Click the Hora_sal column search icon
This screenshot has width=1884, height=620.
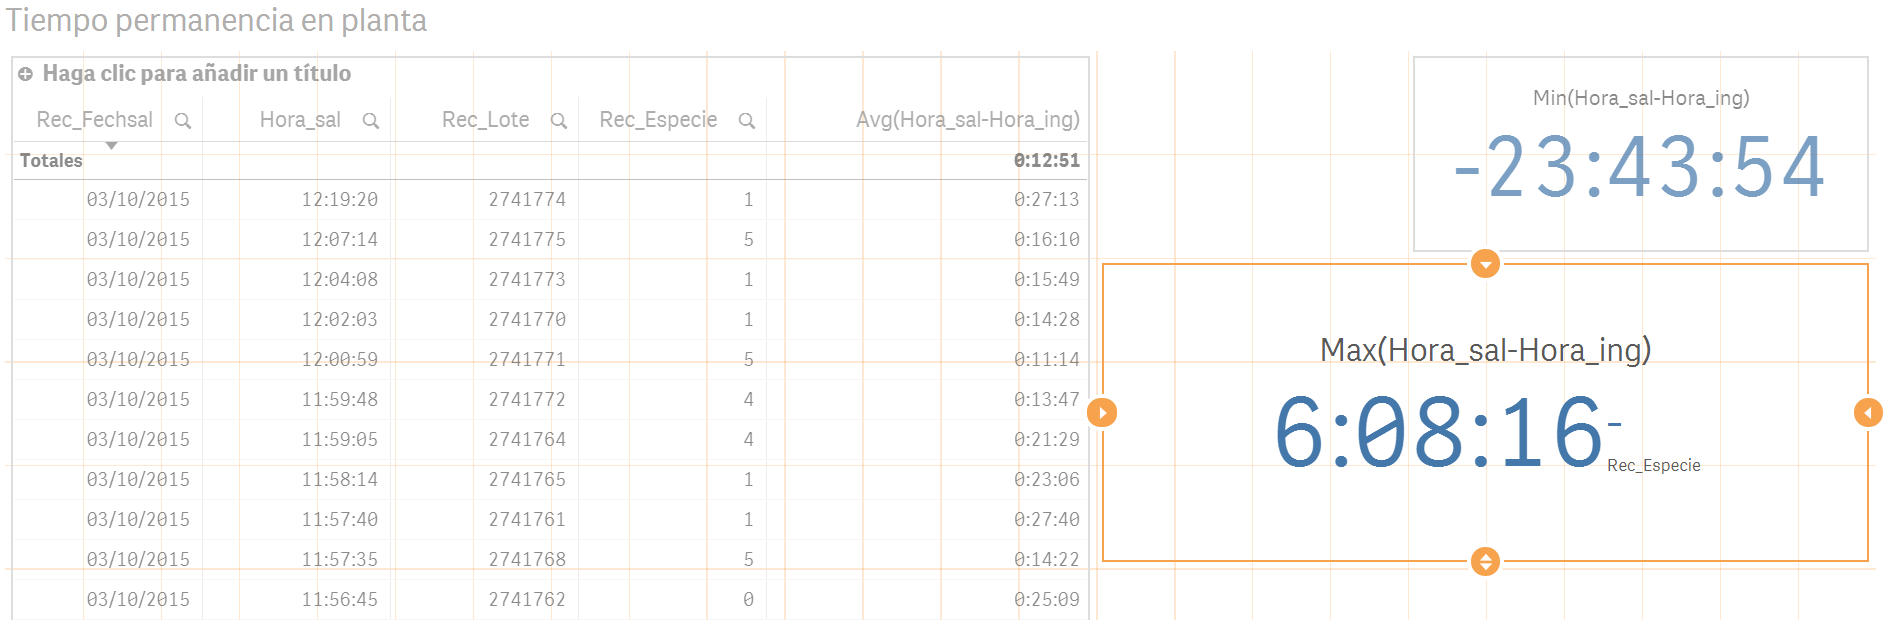click(x=370, y=121)
